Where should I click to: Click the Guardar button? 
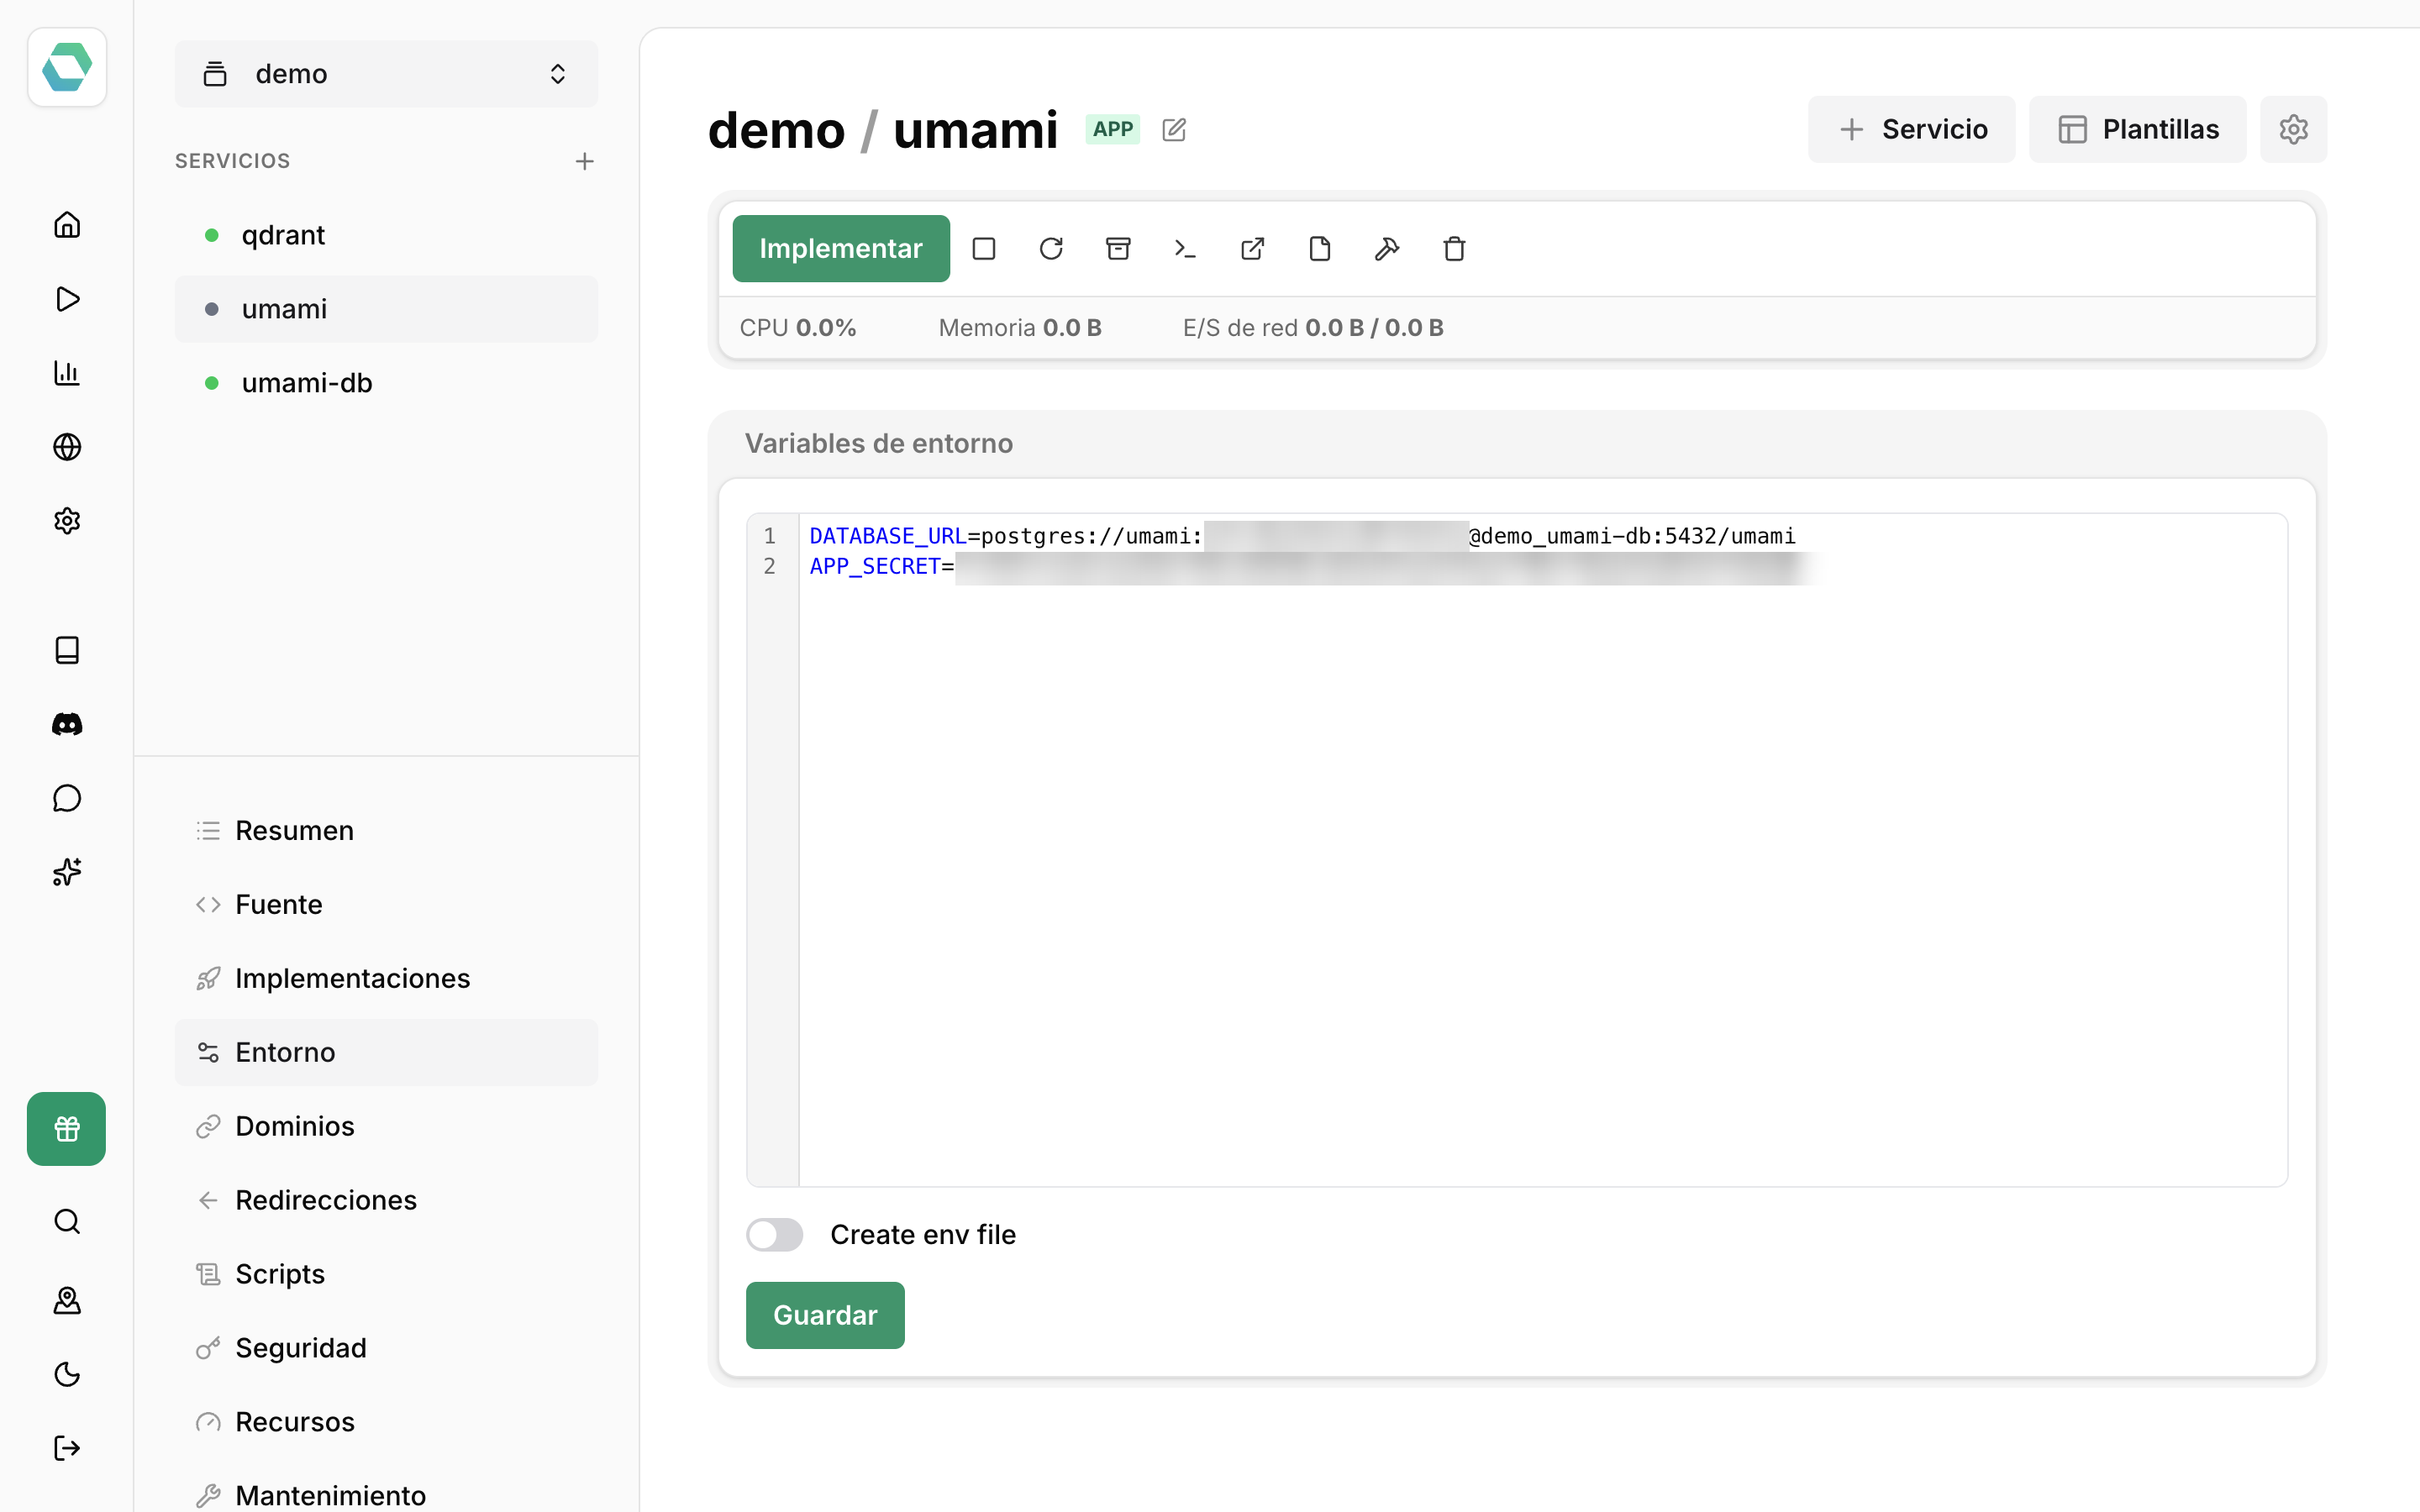[825, 1315]
